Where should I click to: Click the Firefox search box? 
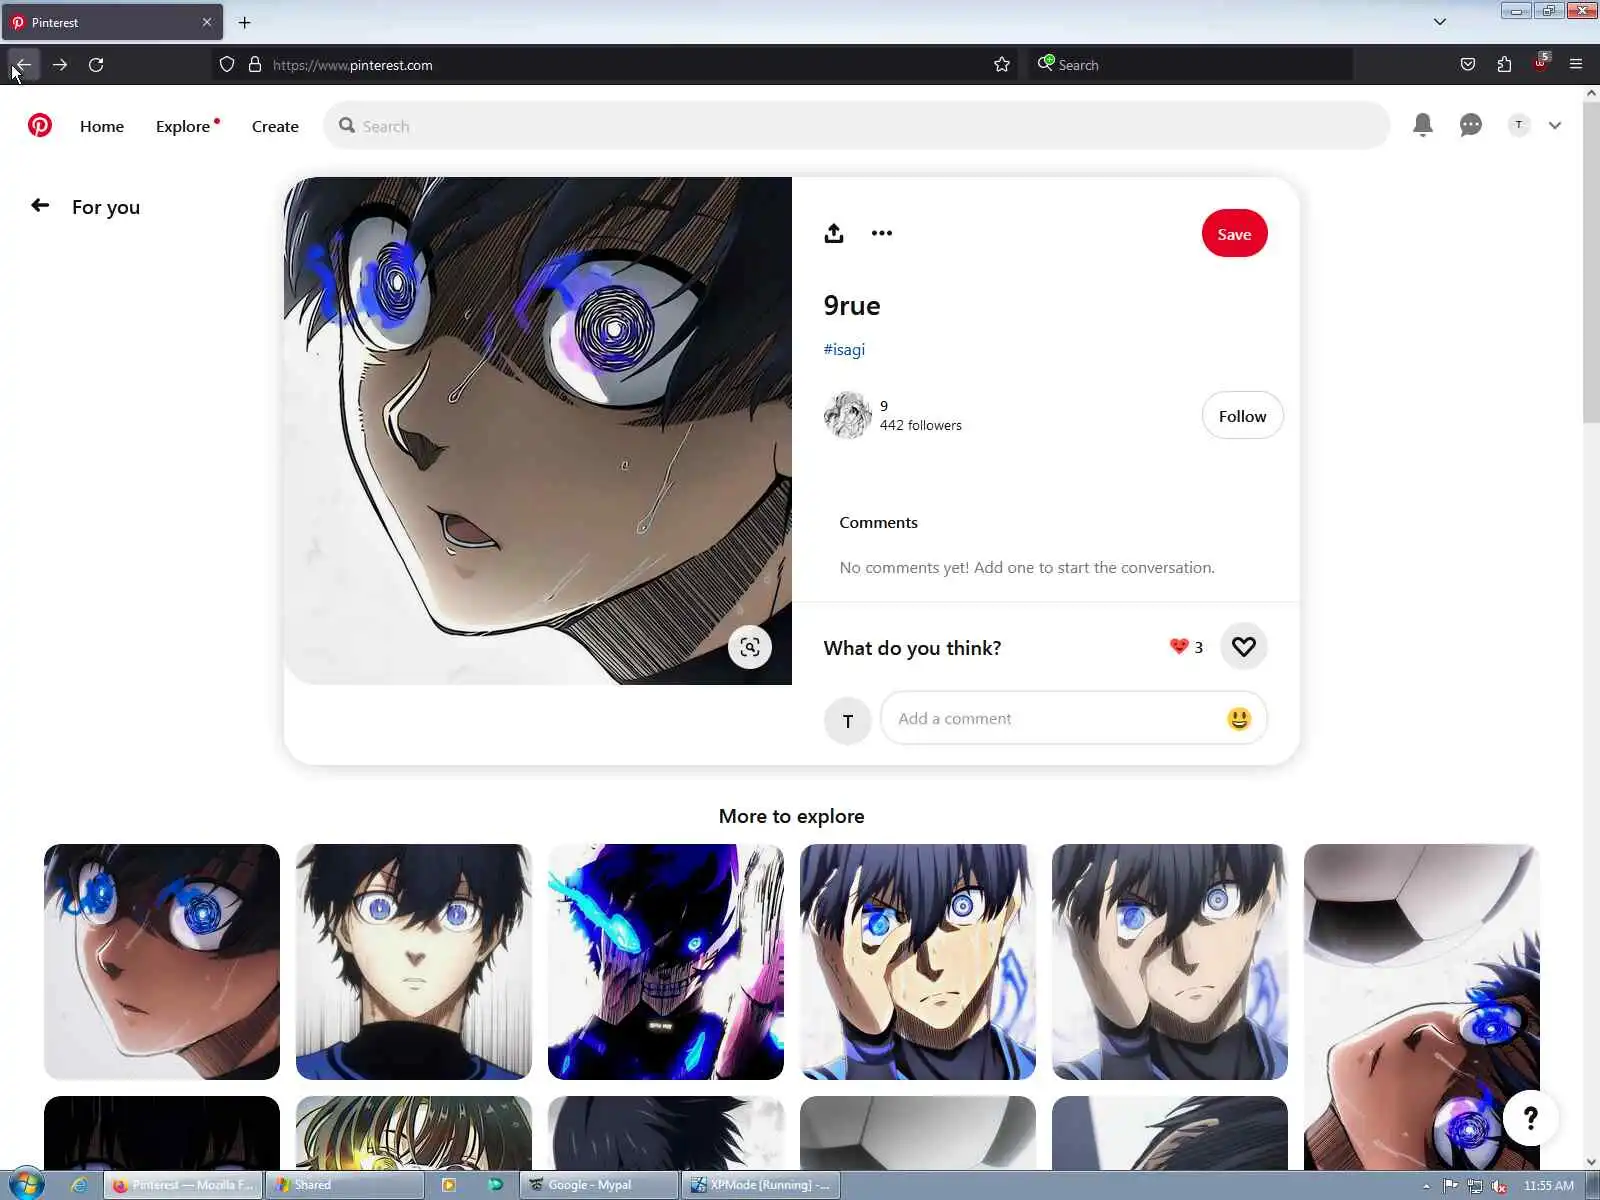[x=1190, y=64]
